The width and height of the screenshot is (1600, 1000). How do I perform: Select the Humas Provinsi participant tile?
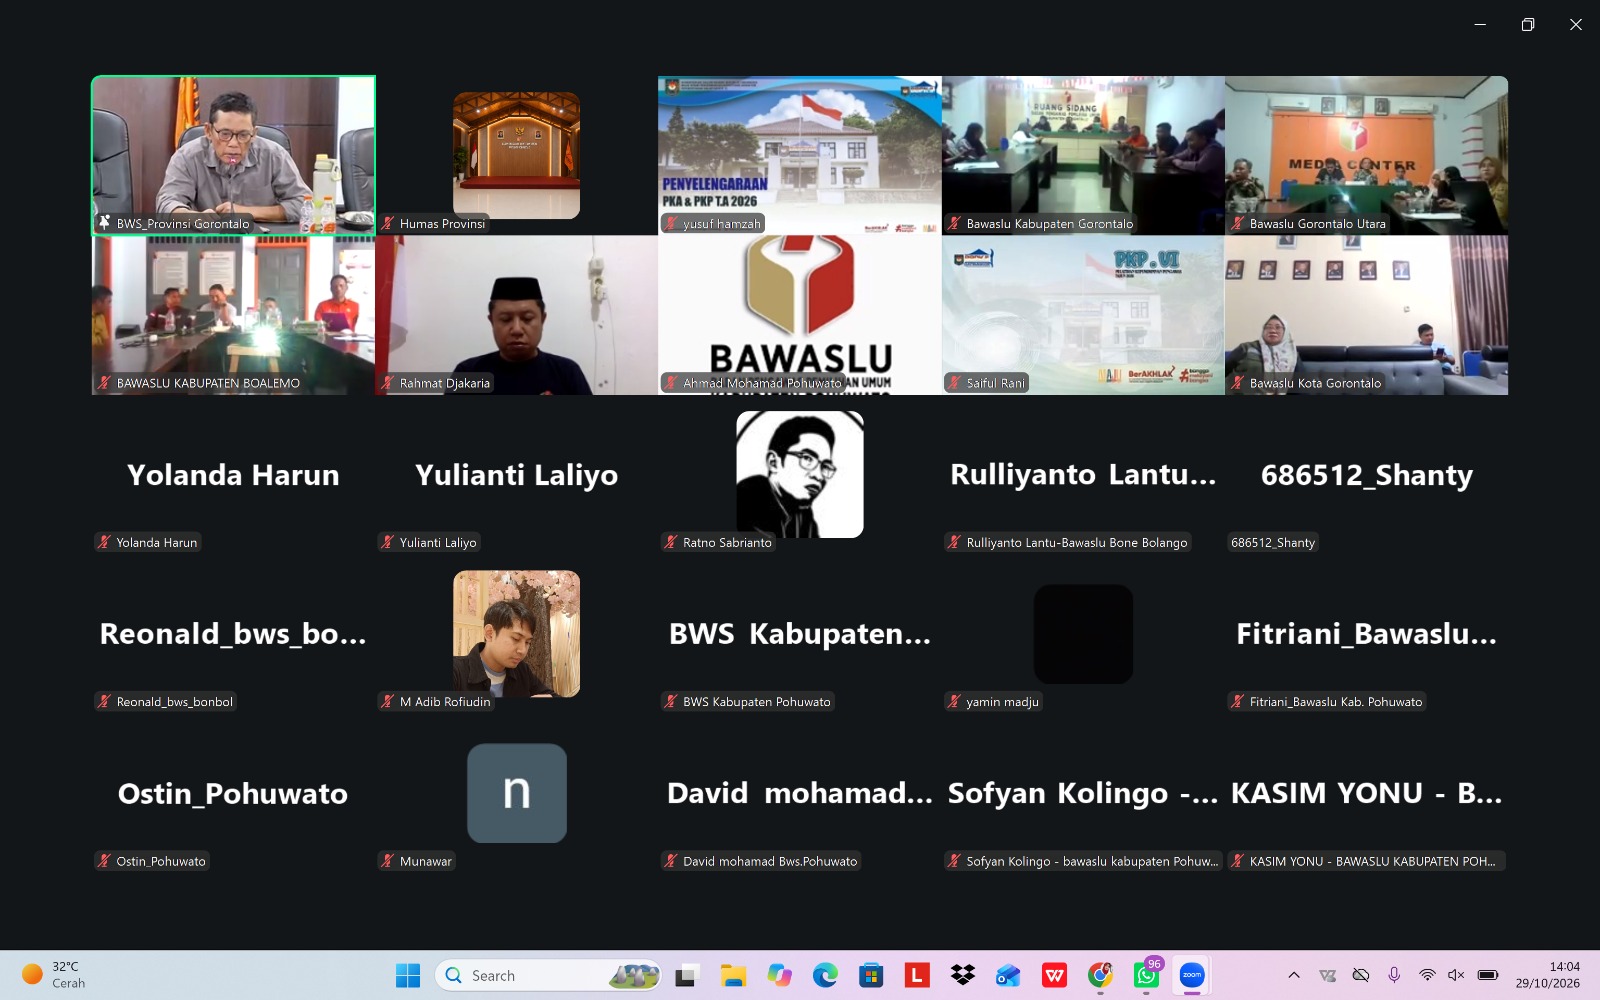coord(517,156)
